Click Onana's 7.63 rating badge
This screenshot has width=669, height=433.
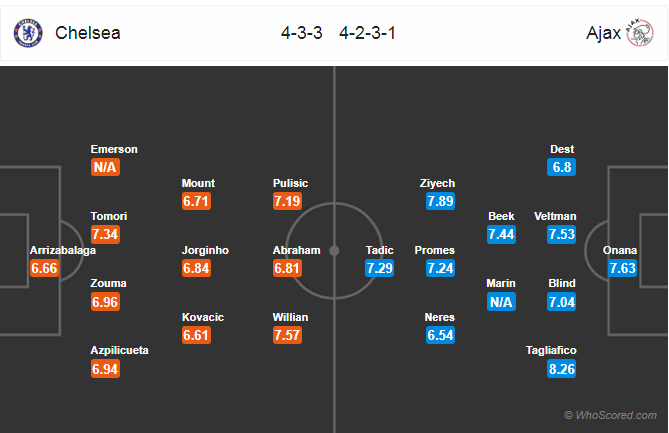pos(622,268)
